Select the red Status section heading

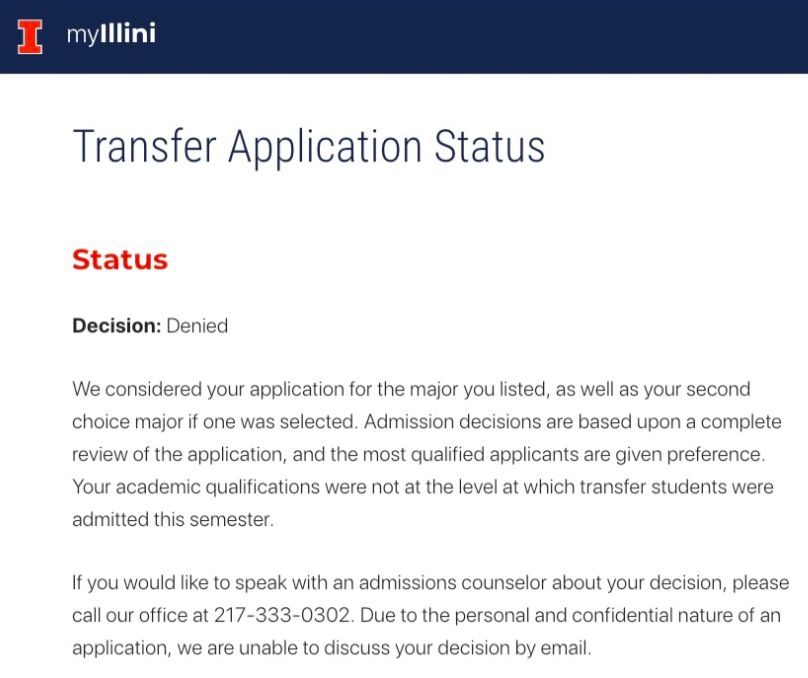pyautogui.click(x=120, y=260)
